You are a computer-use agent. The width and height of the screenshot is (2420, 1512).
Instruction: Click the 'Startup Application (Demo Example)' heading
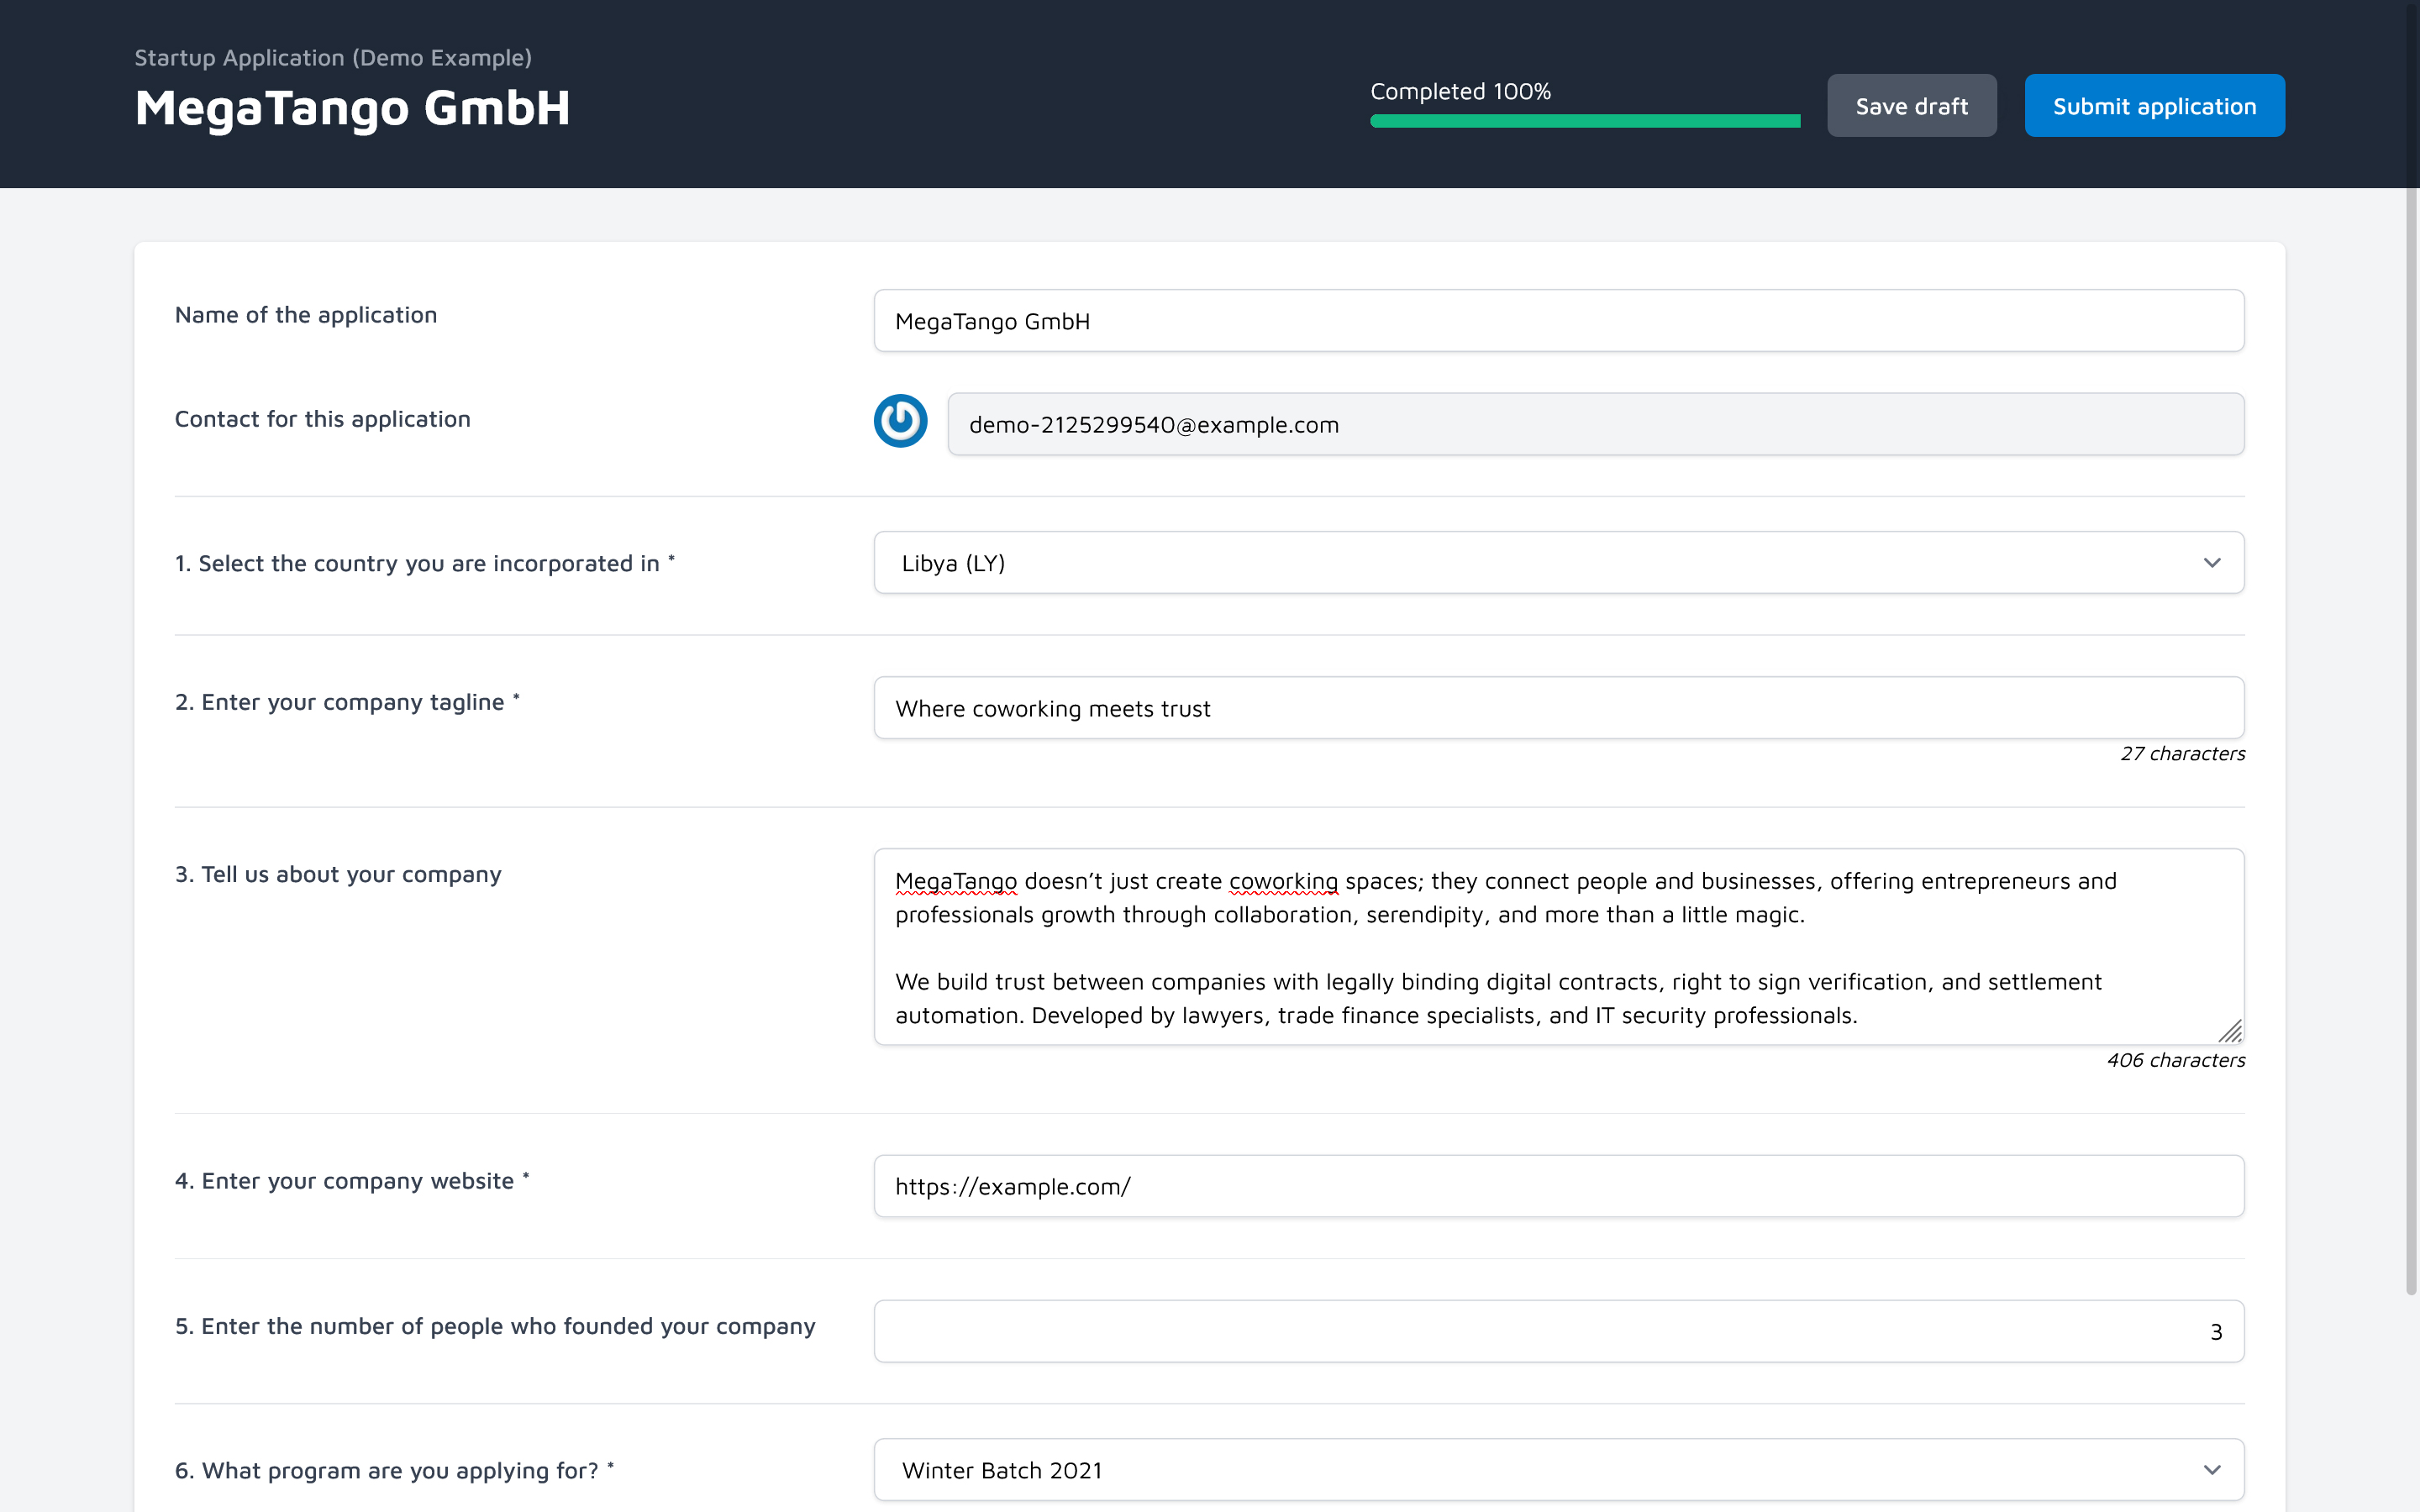[333, 57]
